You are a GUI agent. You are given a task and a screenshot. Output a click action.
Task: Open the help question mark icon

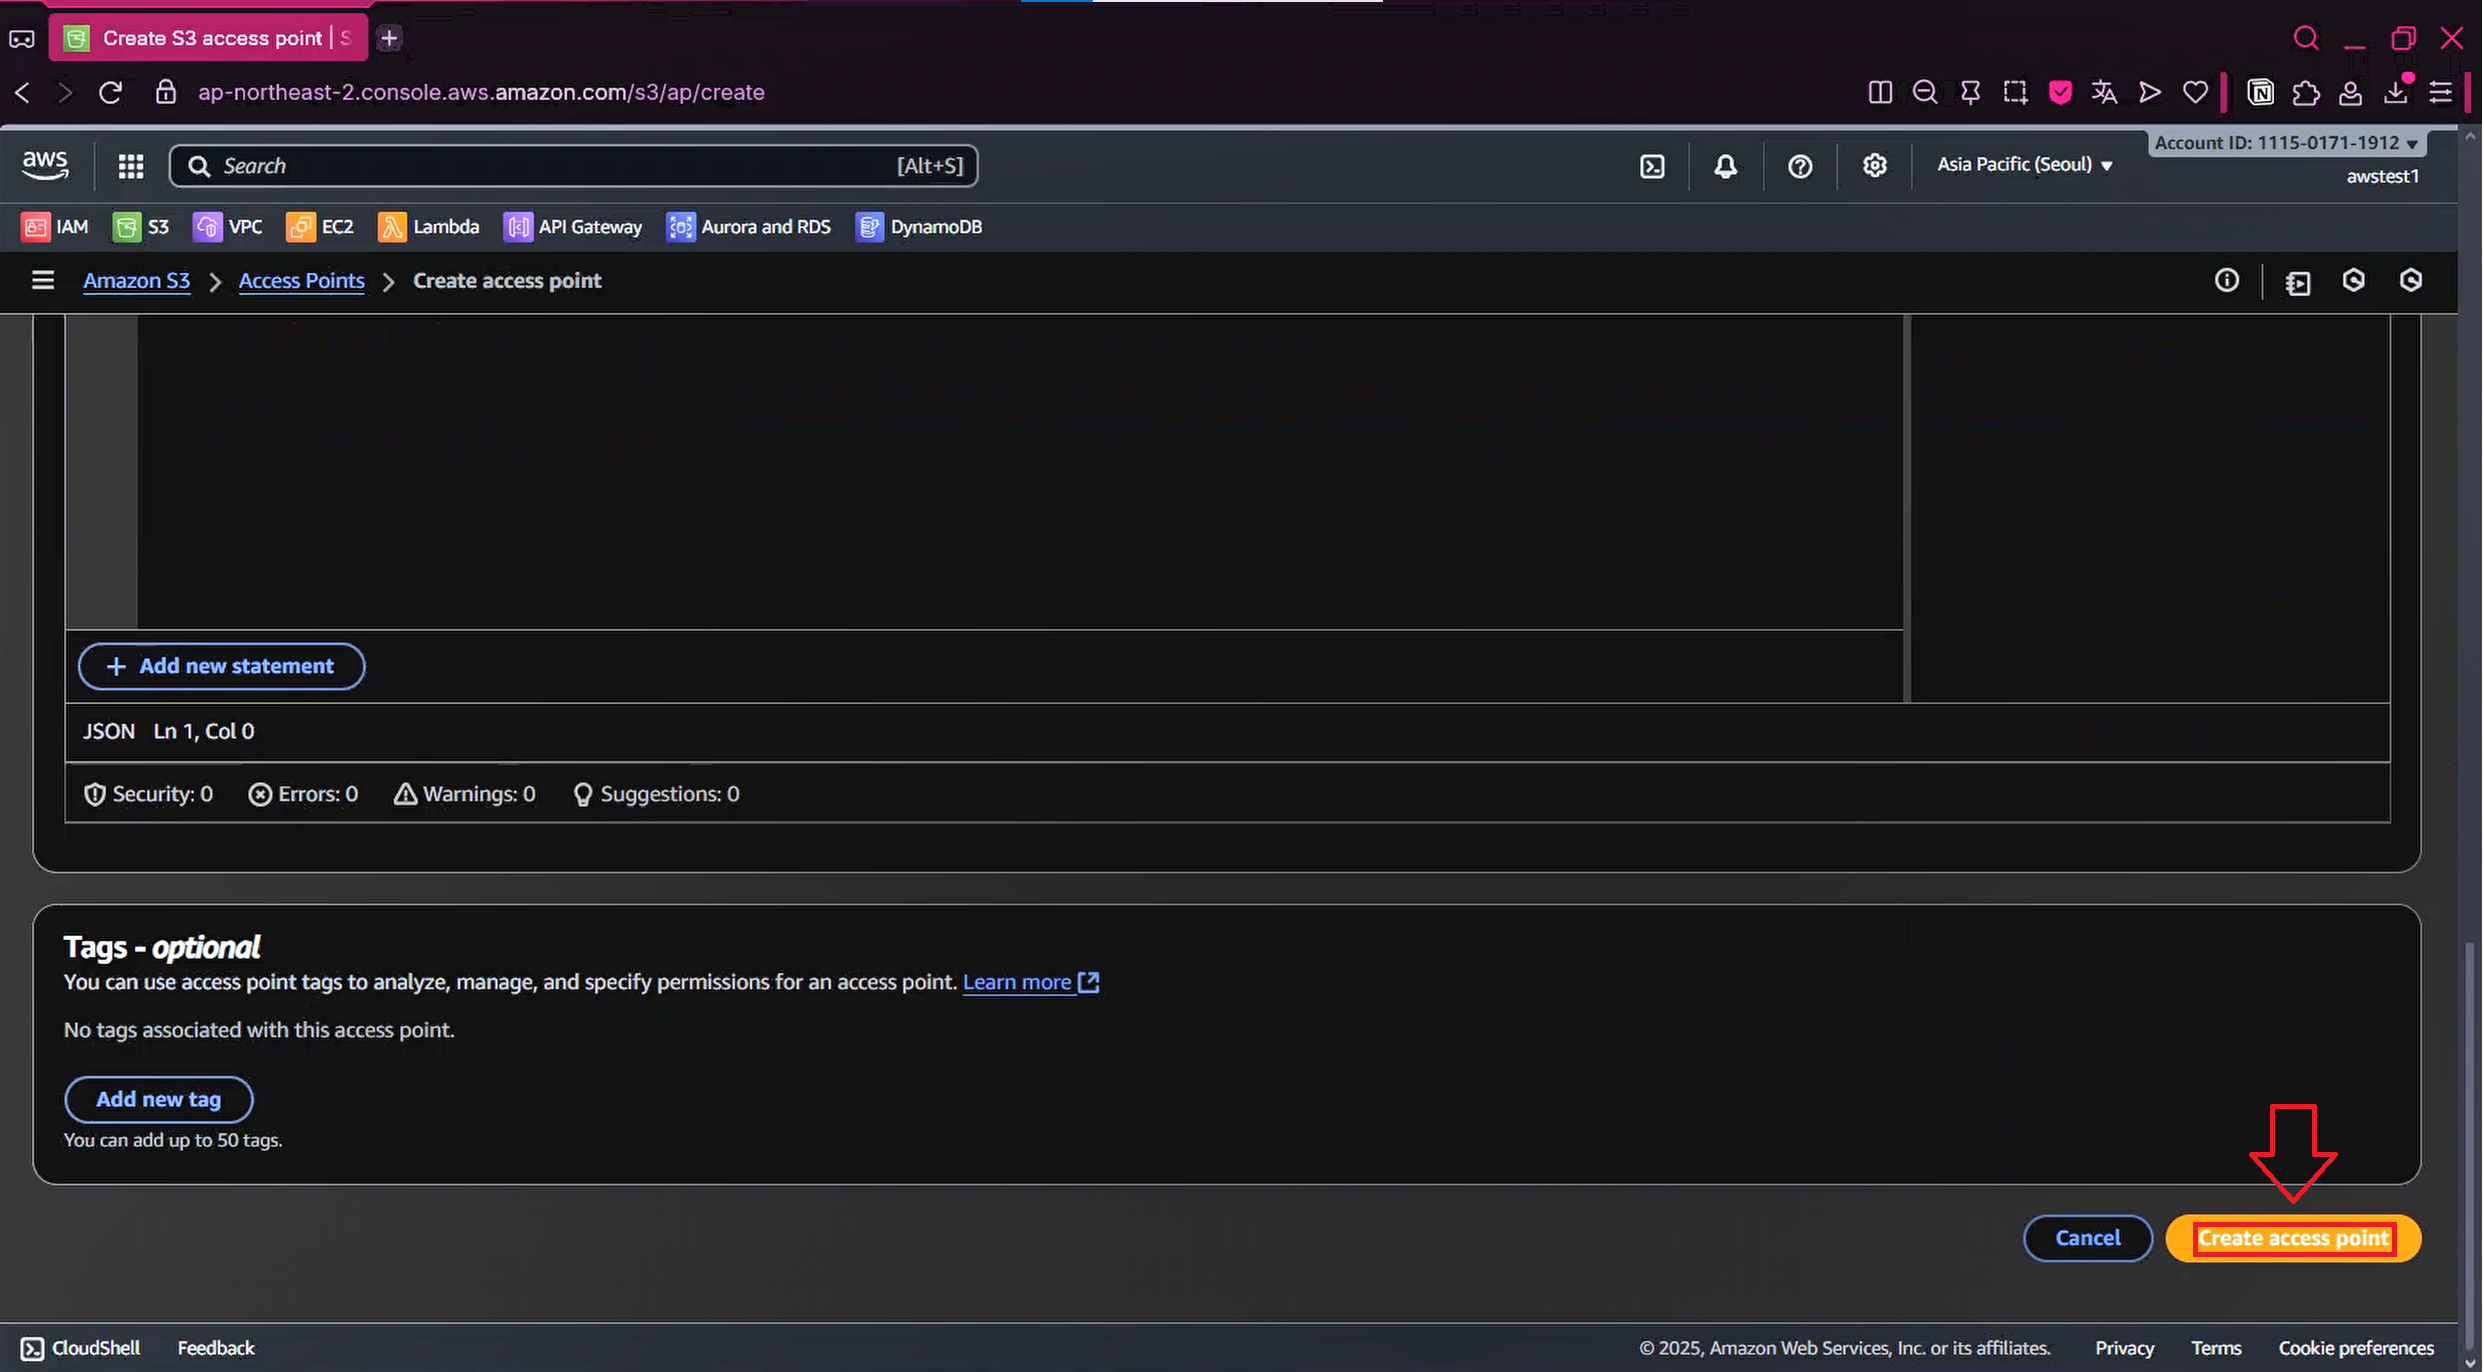pos(1799,166)
